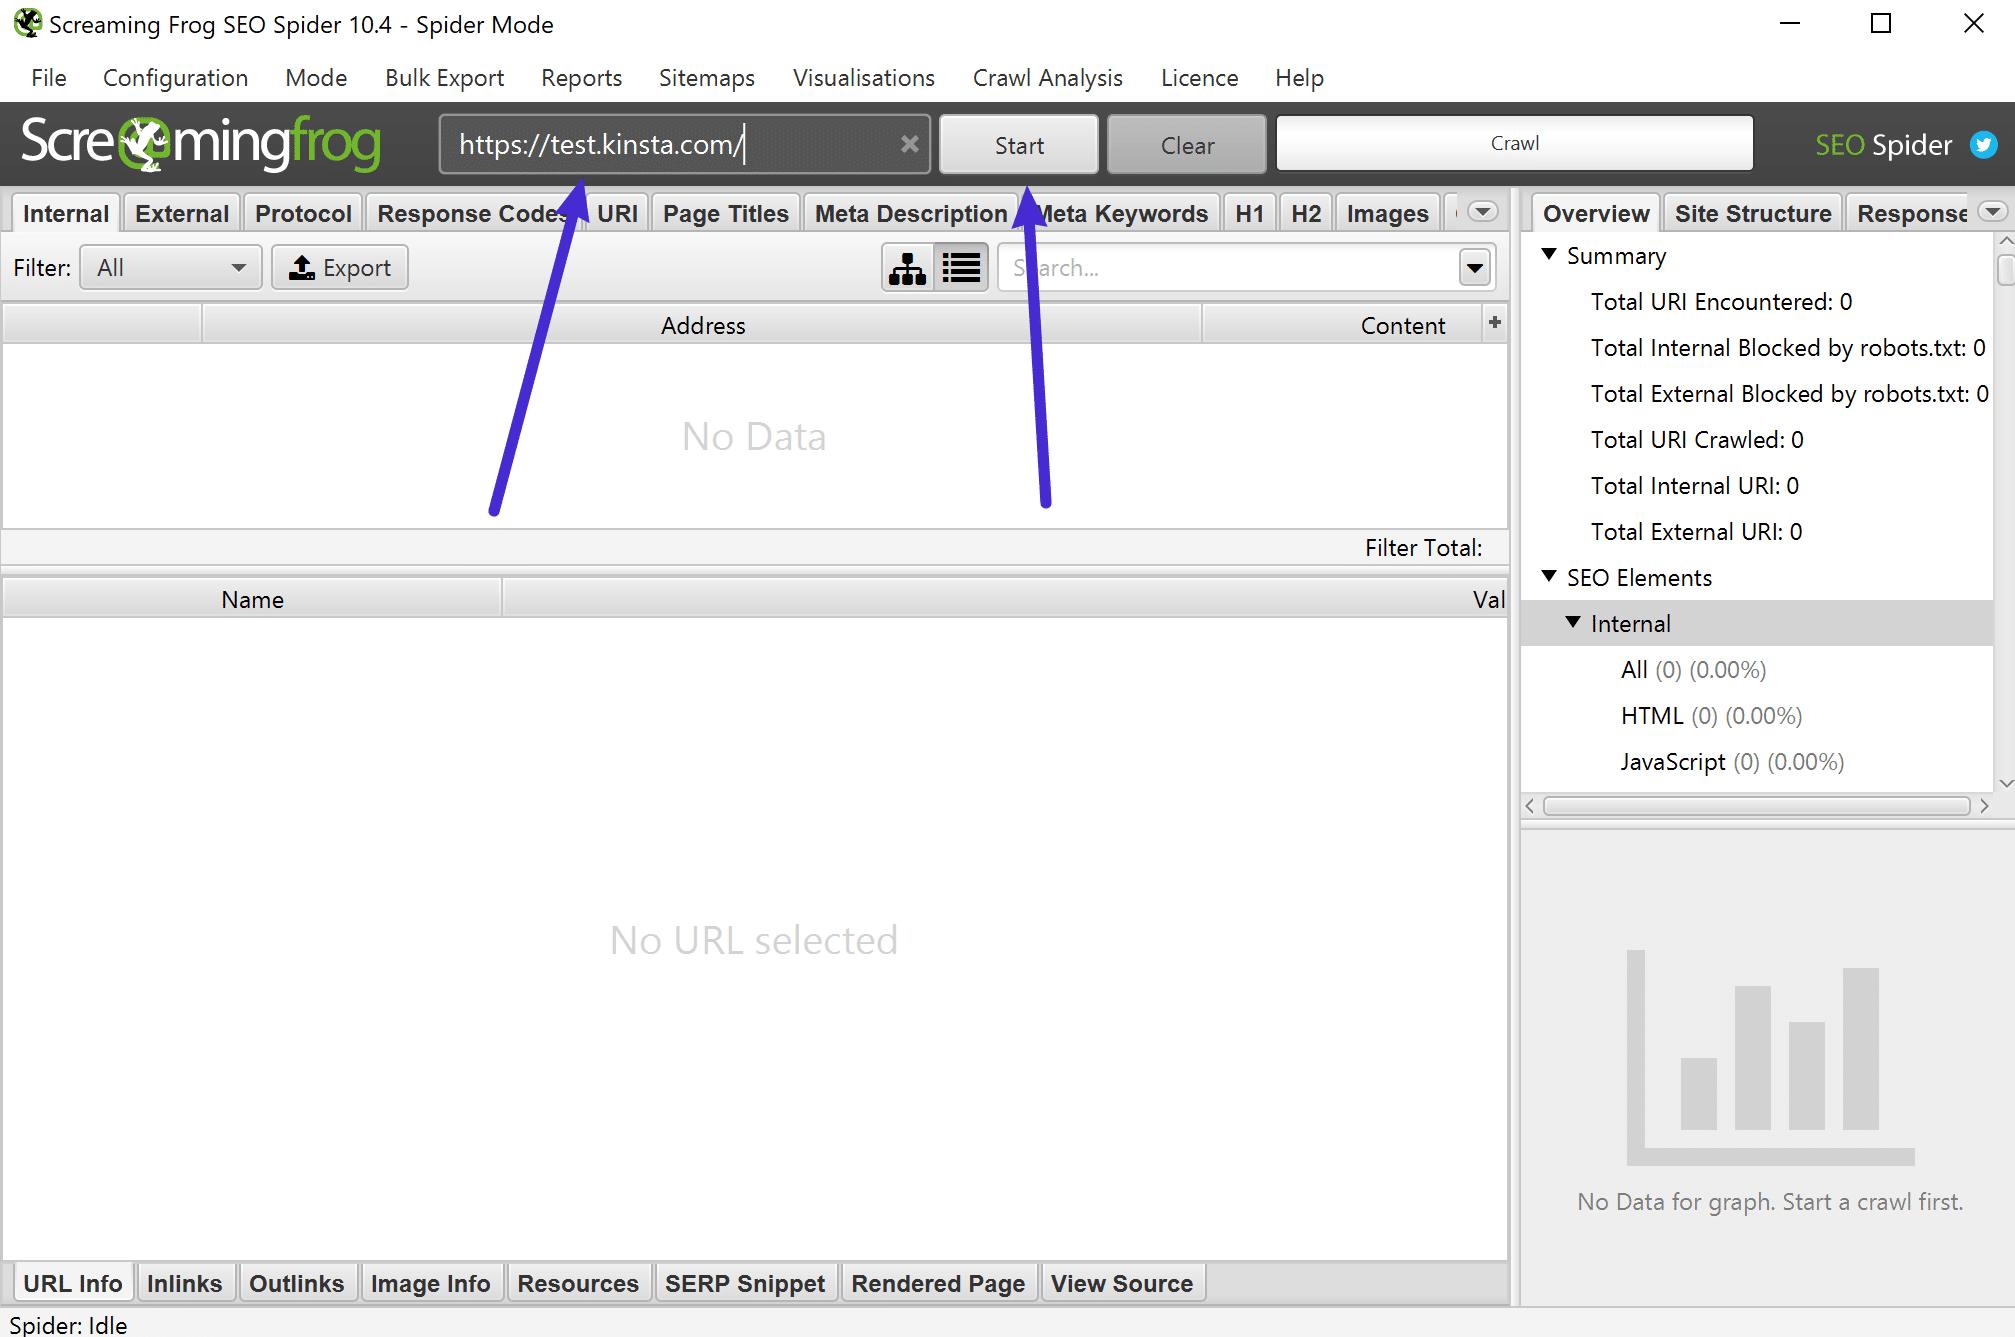This screenshot has height=1337, width=2015.
Task: Click the Screaming Frog logo icon
Action: 149,145
